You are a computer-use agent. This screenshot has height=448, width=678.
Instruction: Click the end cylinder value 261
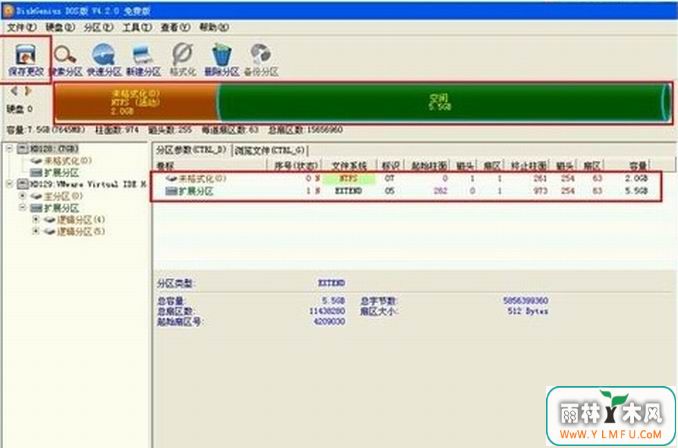(539, 178)
